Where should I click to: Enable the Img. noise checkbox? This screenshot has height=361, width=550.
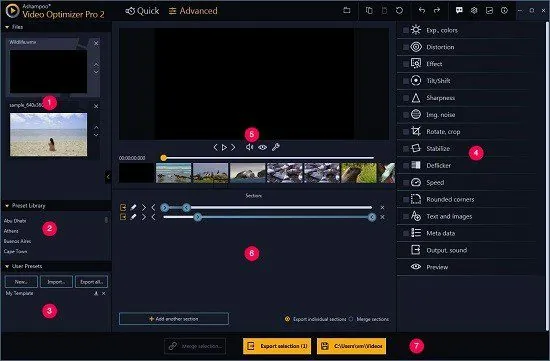click(405, 115)
